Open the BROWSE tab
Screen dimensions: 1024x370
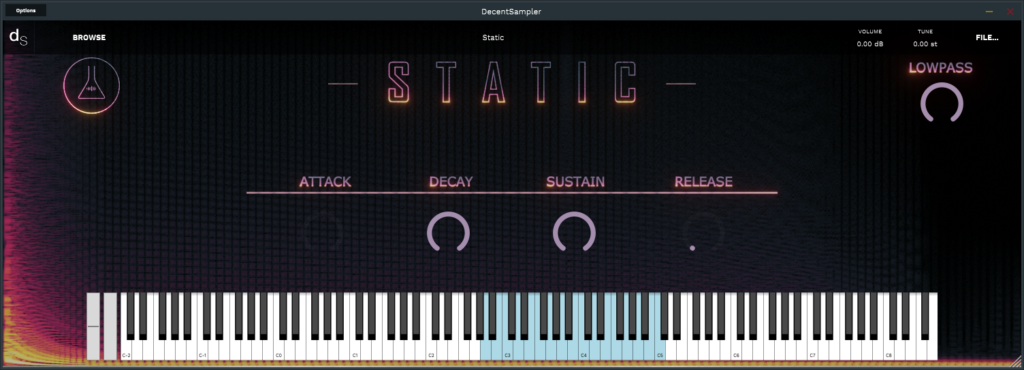point(89,38)
